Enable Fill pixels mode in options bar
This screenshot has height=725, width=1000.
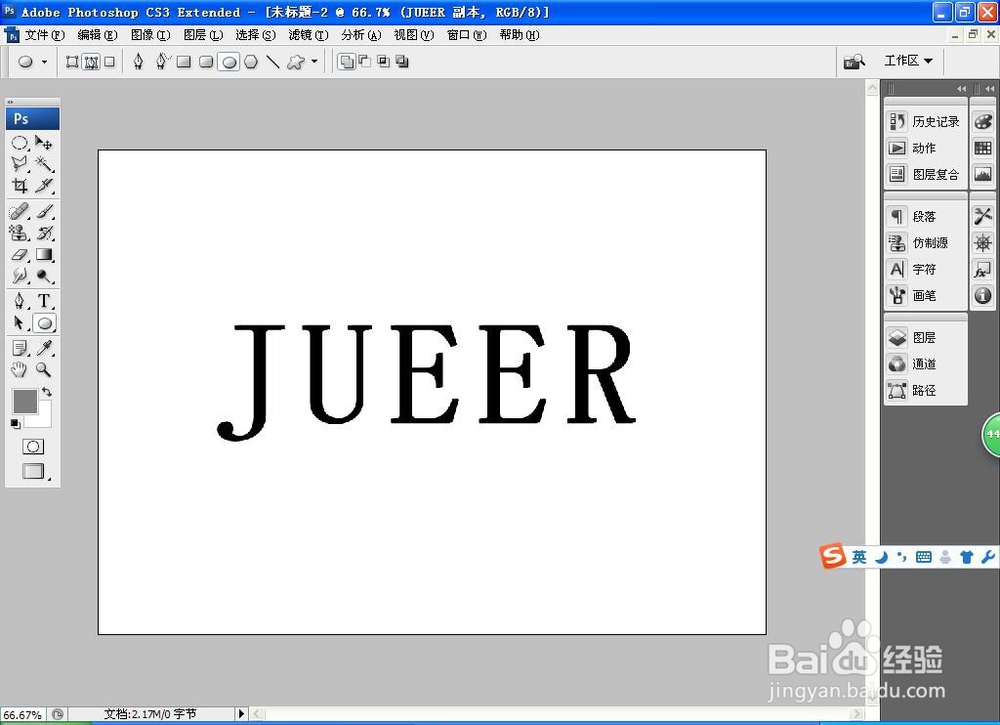pyautogui.click(x=110, y=62)
